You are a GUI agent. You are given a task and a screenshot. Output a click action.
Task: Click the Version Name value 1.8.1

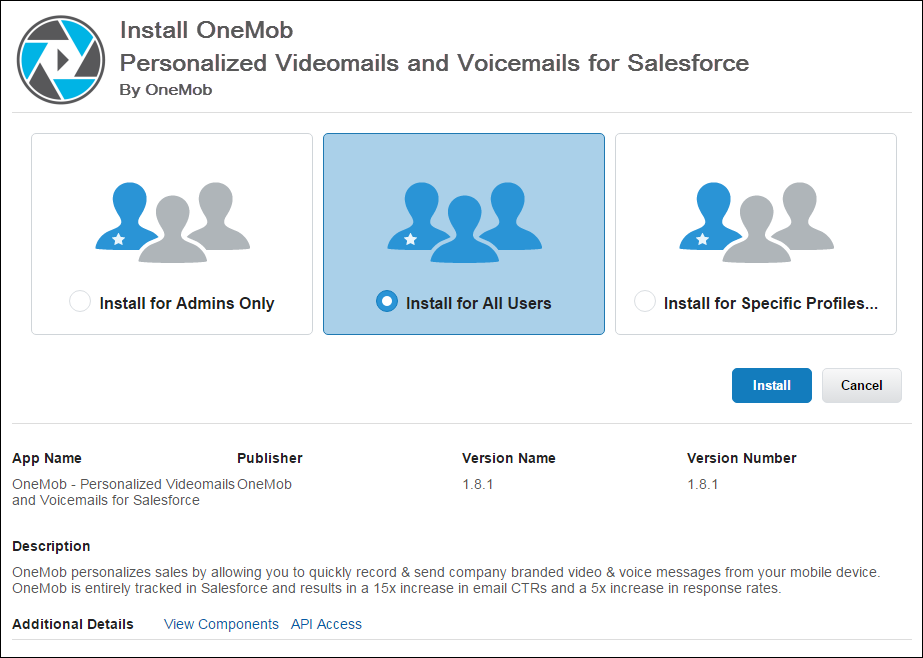coord(477,484)
